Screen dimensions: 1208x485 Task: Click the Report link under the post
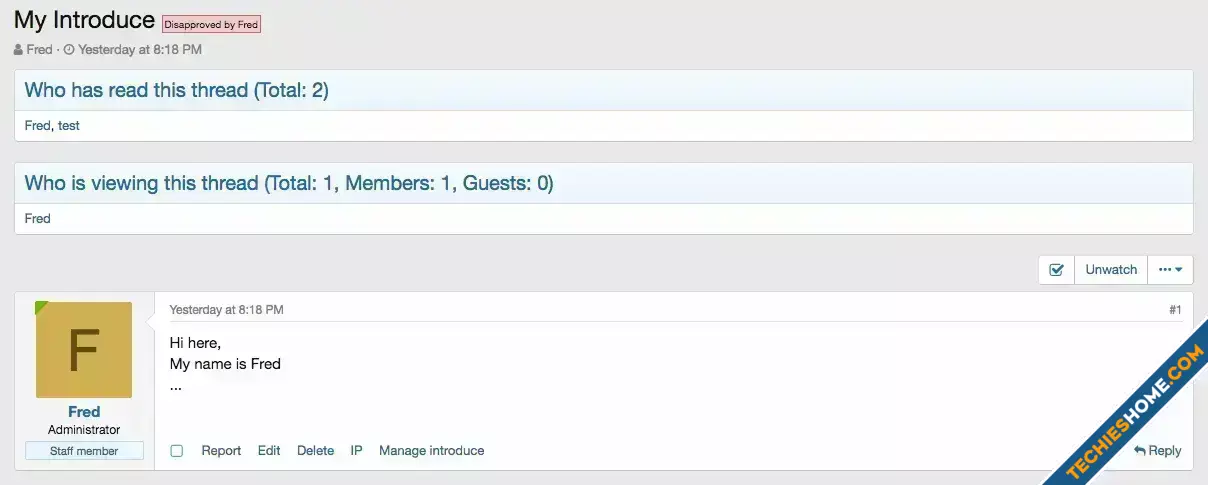221,451
